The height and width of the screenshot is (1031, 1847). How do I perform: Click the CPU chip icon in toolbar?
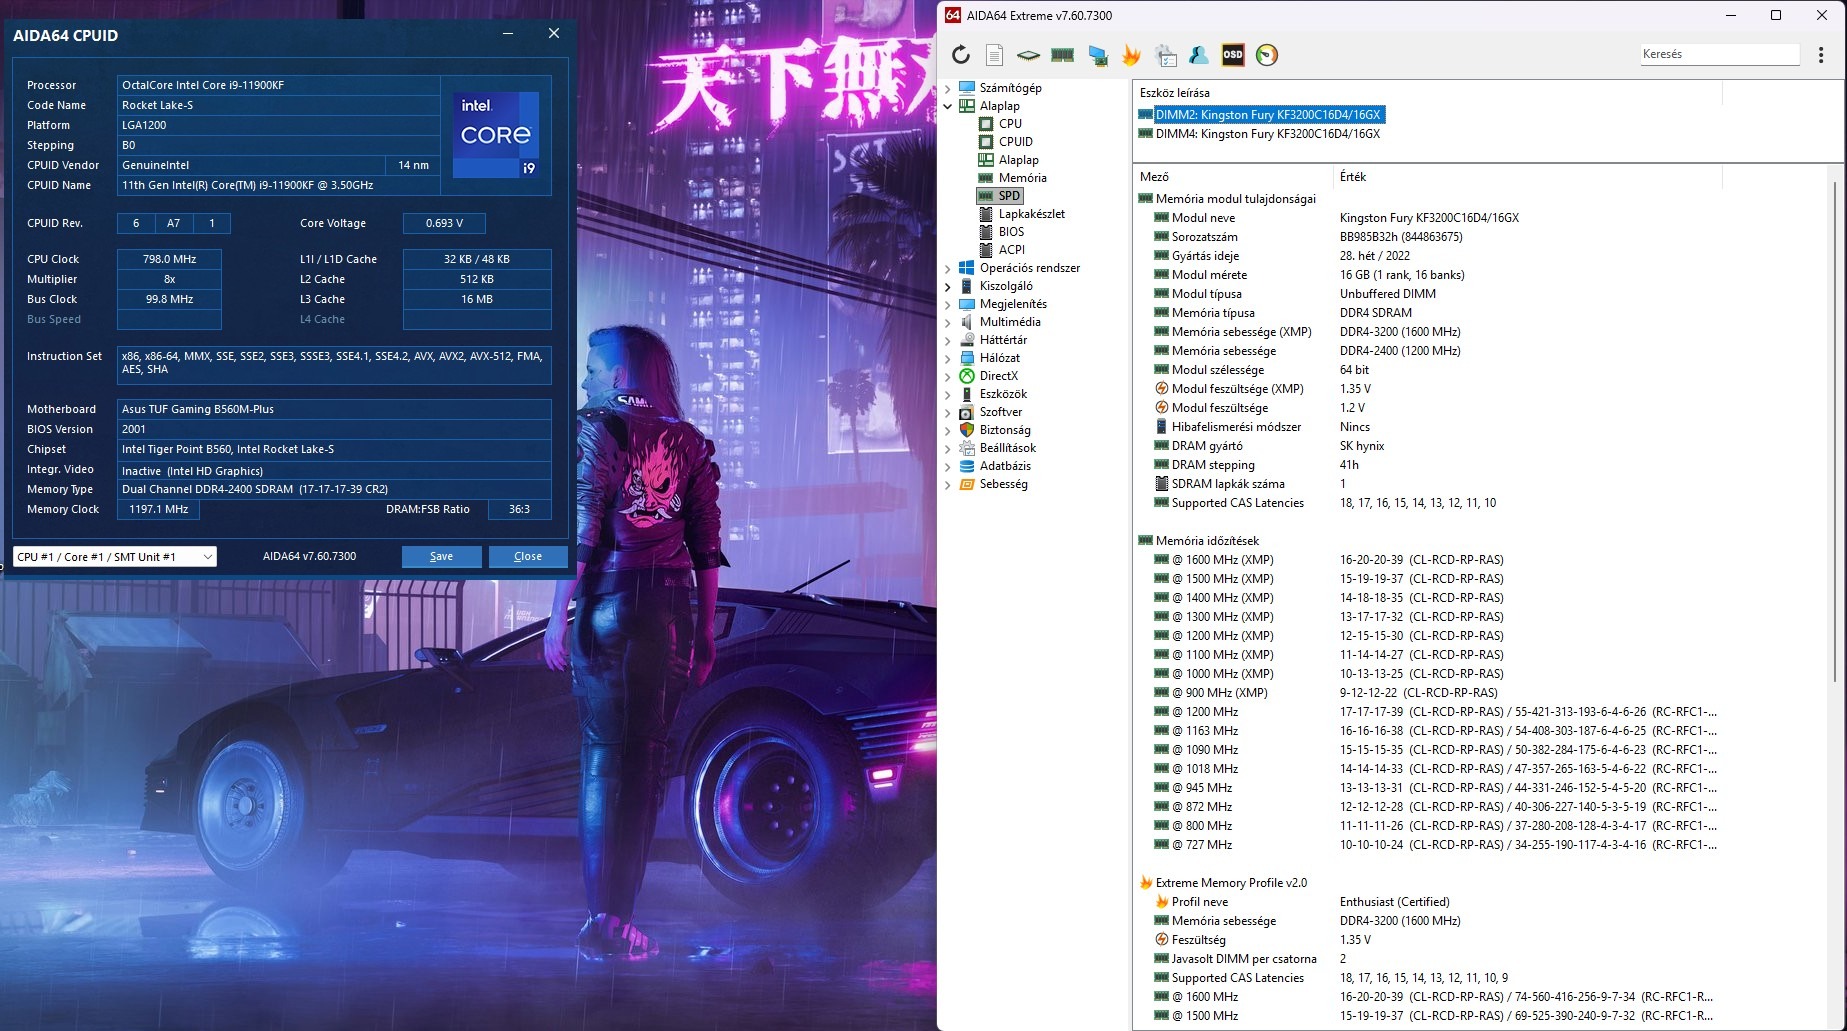tap(1028, 55)
